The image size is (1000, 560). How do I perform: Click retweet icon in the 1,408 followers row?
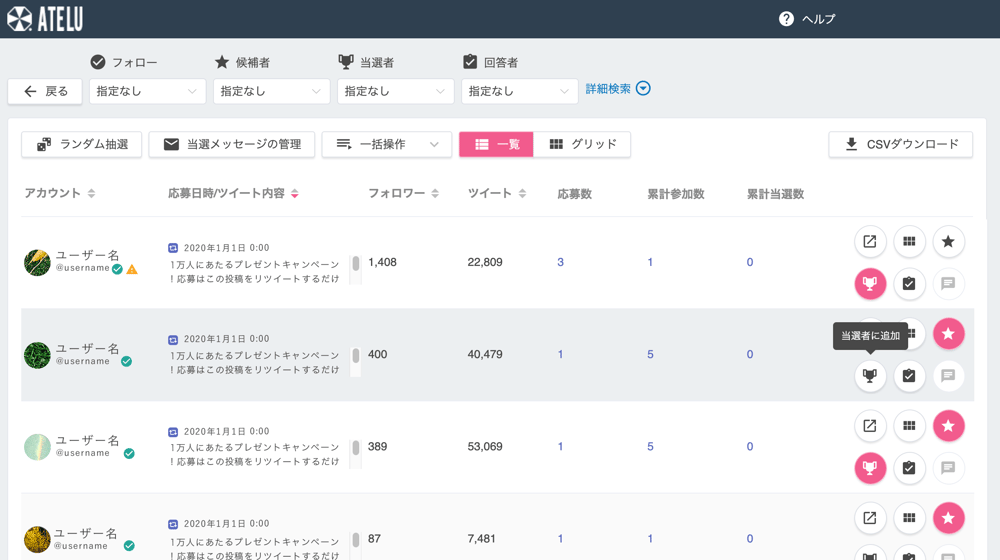tap(173, 247)
